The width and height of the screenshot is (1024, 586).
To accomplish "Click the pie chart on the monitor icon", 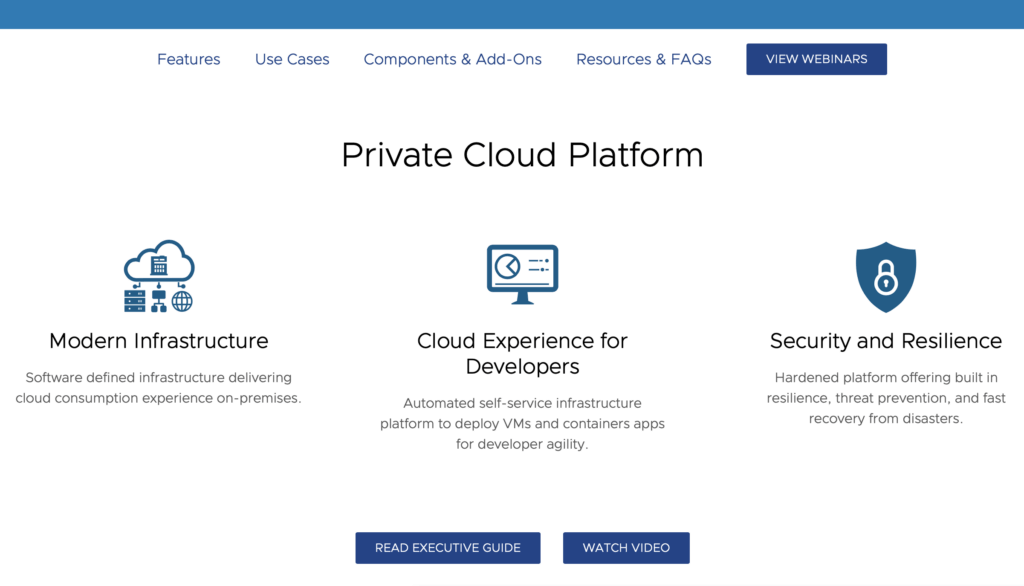I will click(508, 267).
